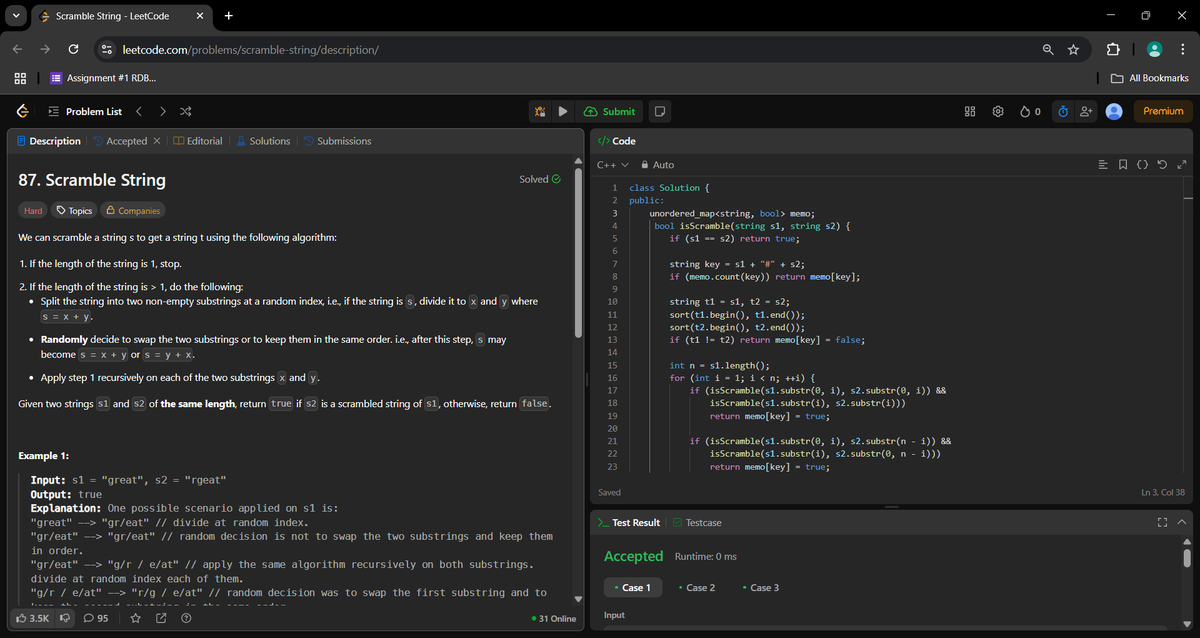The height and width of the screenshot is (638, 1200).
Task: Open the Editorial tab
Action: tap(198, 141)
